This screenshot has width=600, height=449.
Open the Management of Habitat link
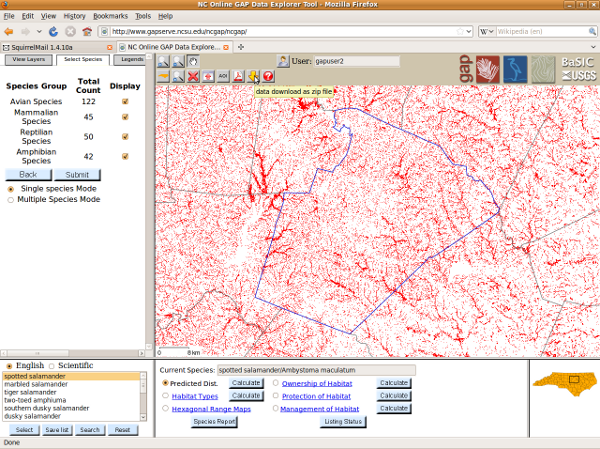(x=320, y=409)
